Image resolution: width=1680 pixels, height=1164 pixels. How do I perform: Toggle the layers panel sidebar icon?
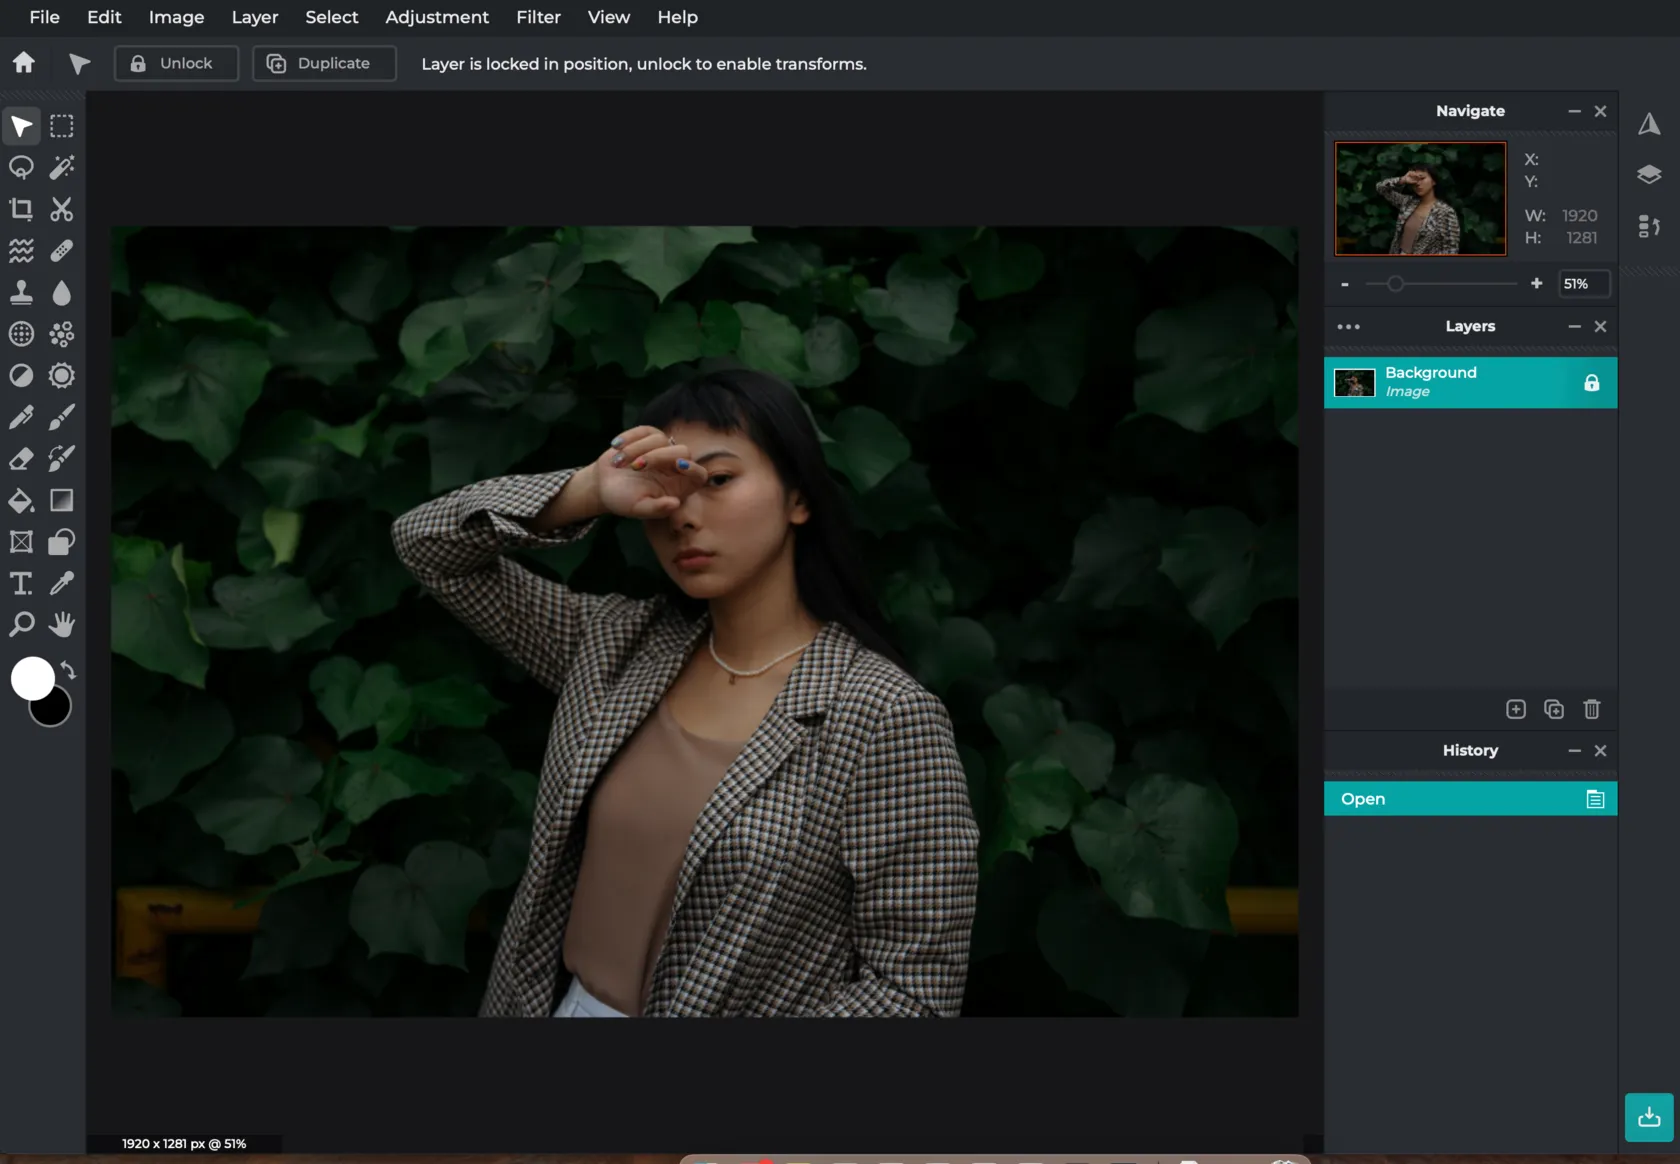(1649, 175)
